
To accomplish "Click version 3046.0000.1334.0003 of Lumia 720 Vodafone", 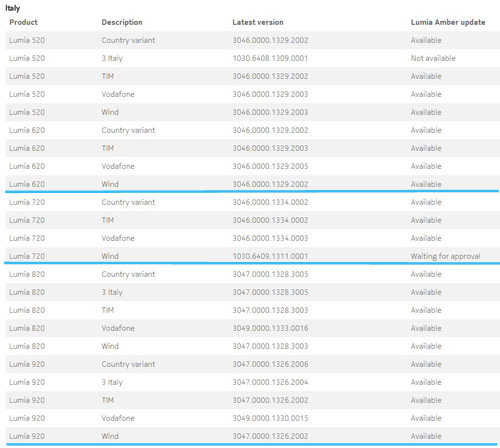I will pyautogui.click(x=270, y=238).
